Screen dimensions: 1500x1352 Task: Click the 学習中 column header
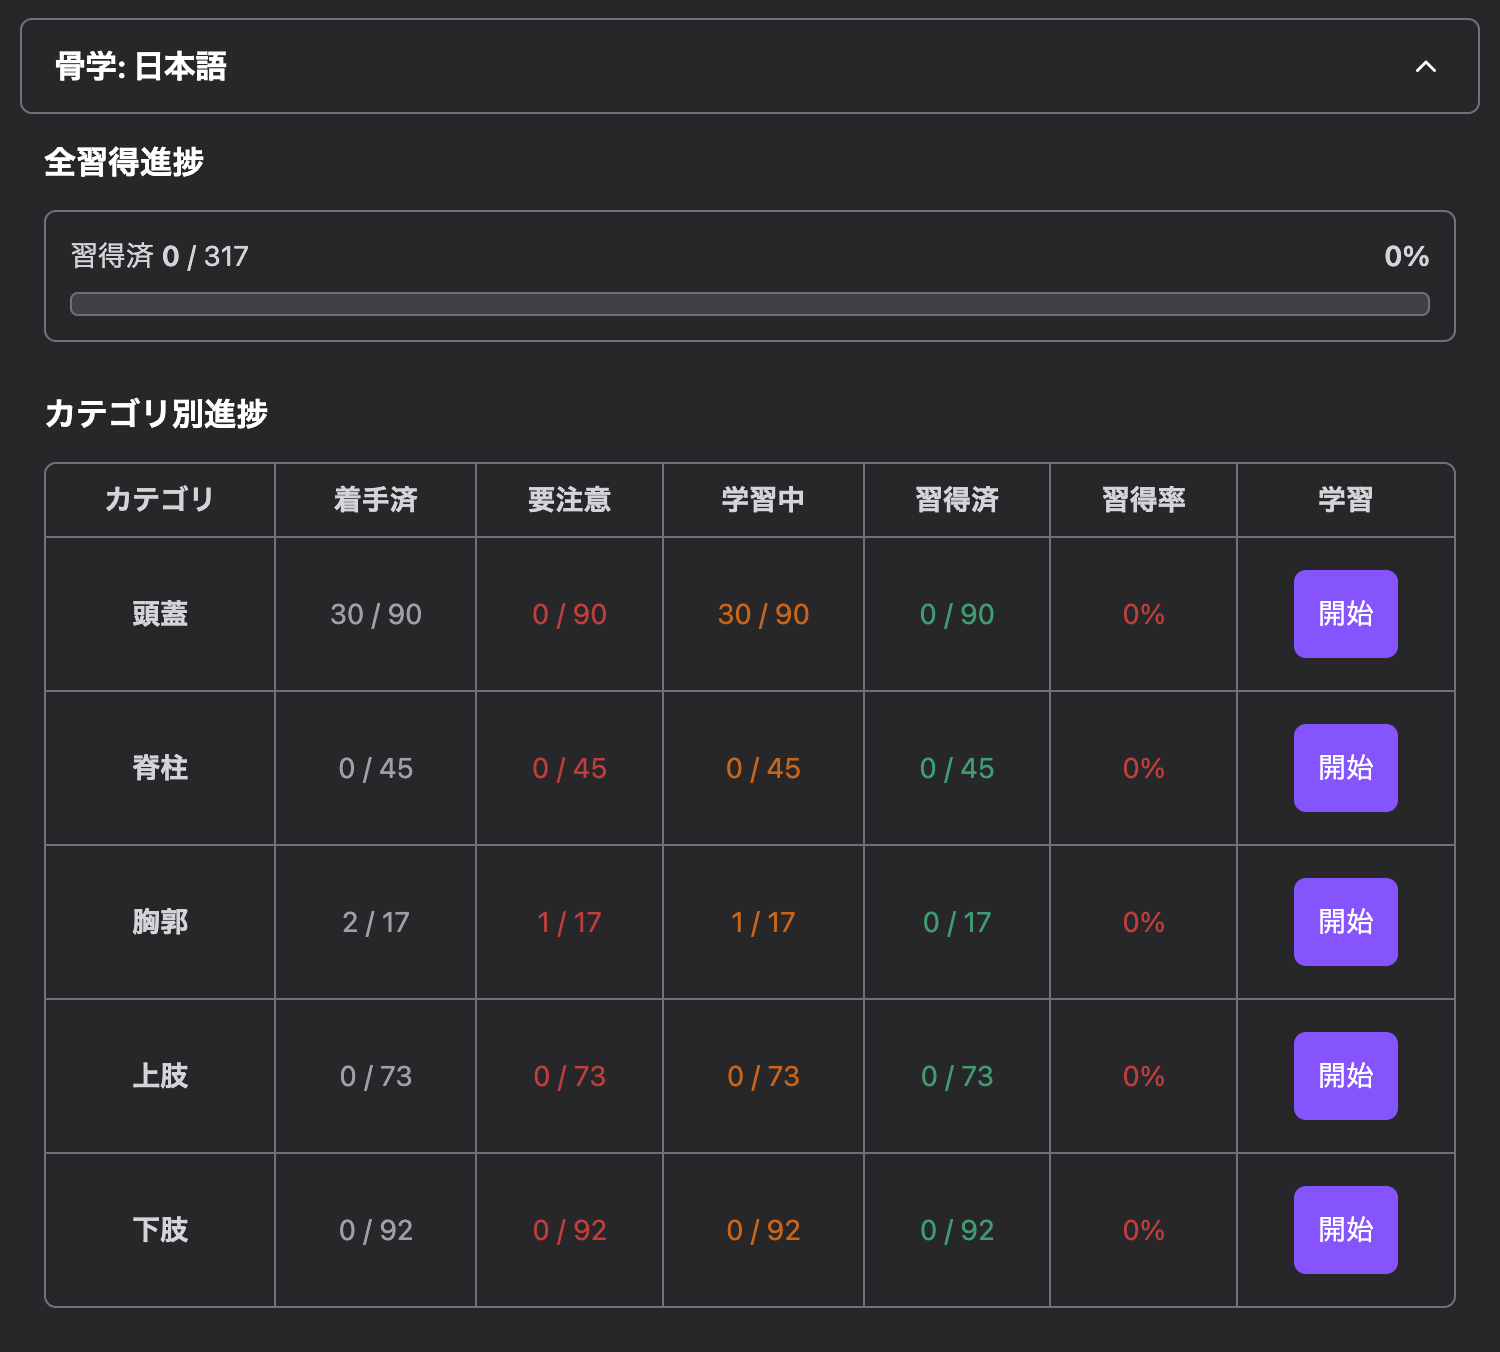[x=763, y=500]
